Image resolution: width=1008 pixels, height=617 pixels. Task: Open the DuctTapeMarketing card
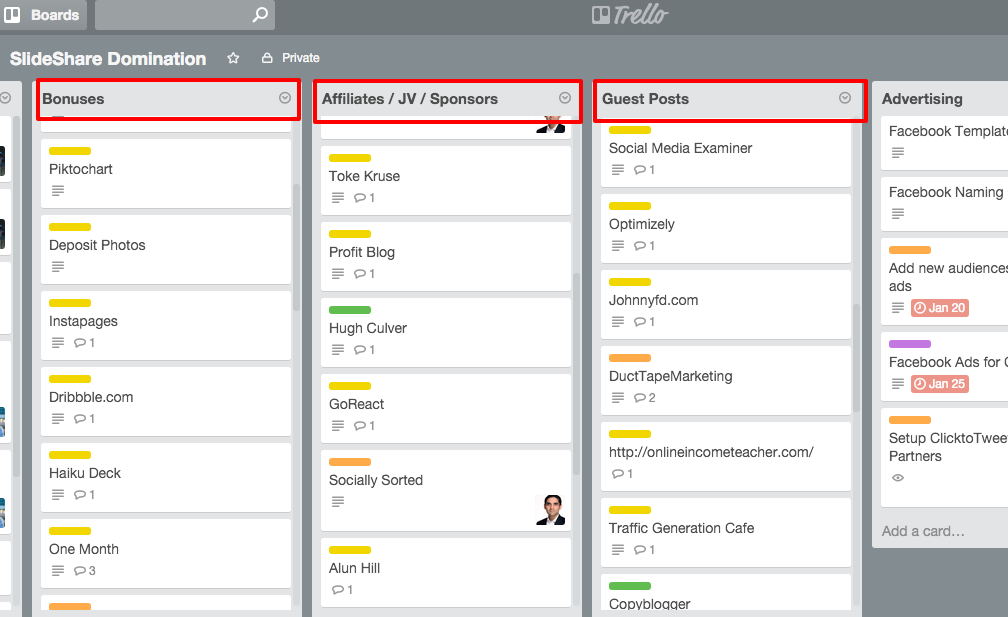726,380
